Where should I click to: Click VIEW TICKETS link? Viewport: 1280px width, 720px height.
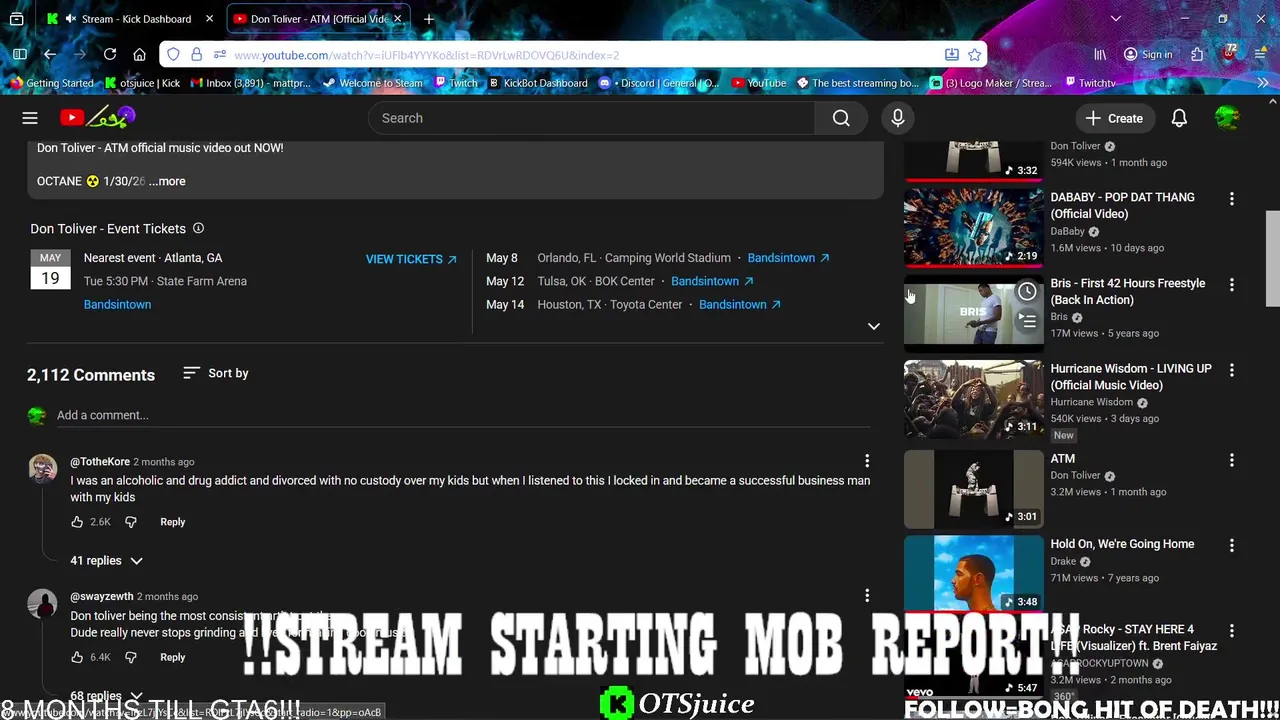click(411, 259)
